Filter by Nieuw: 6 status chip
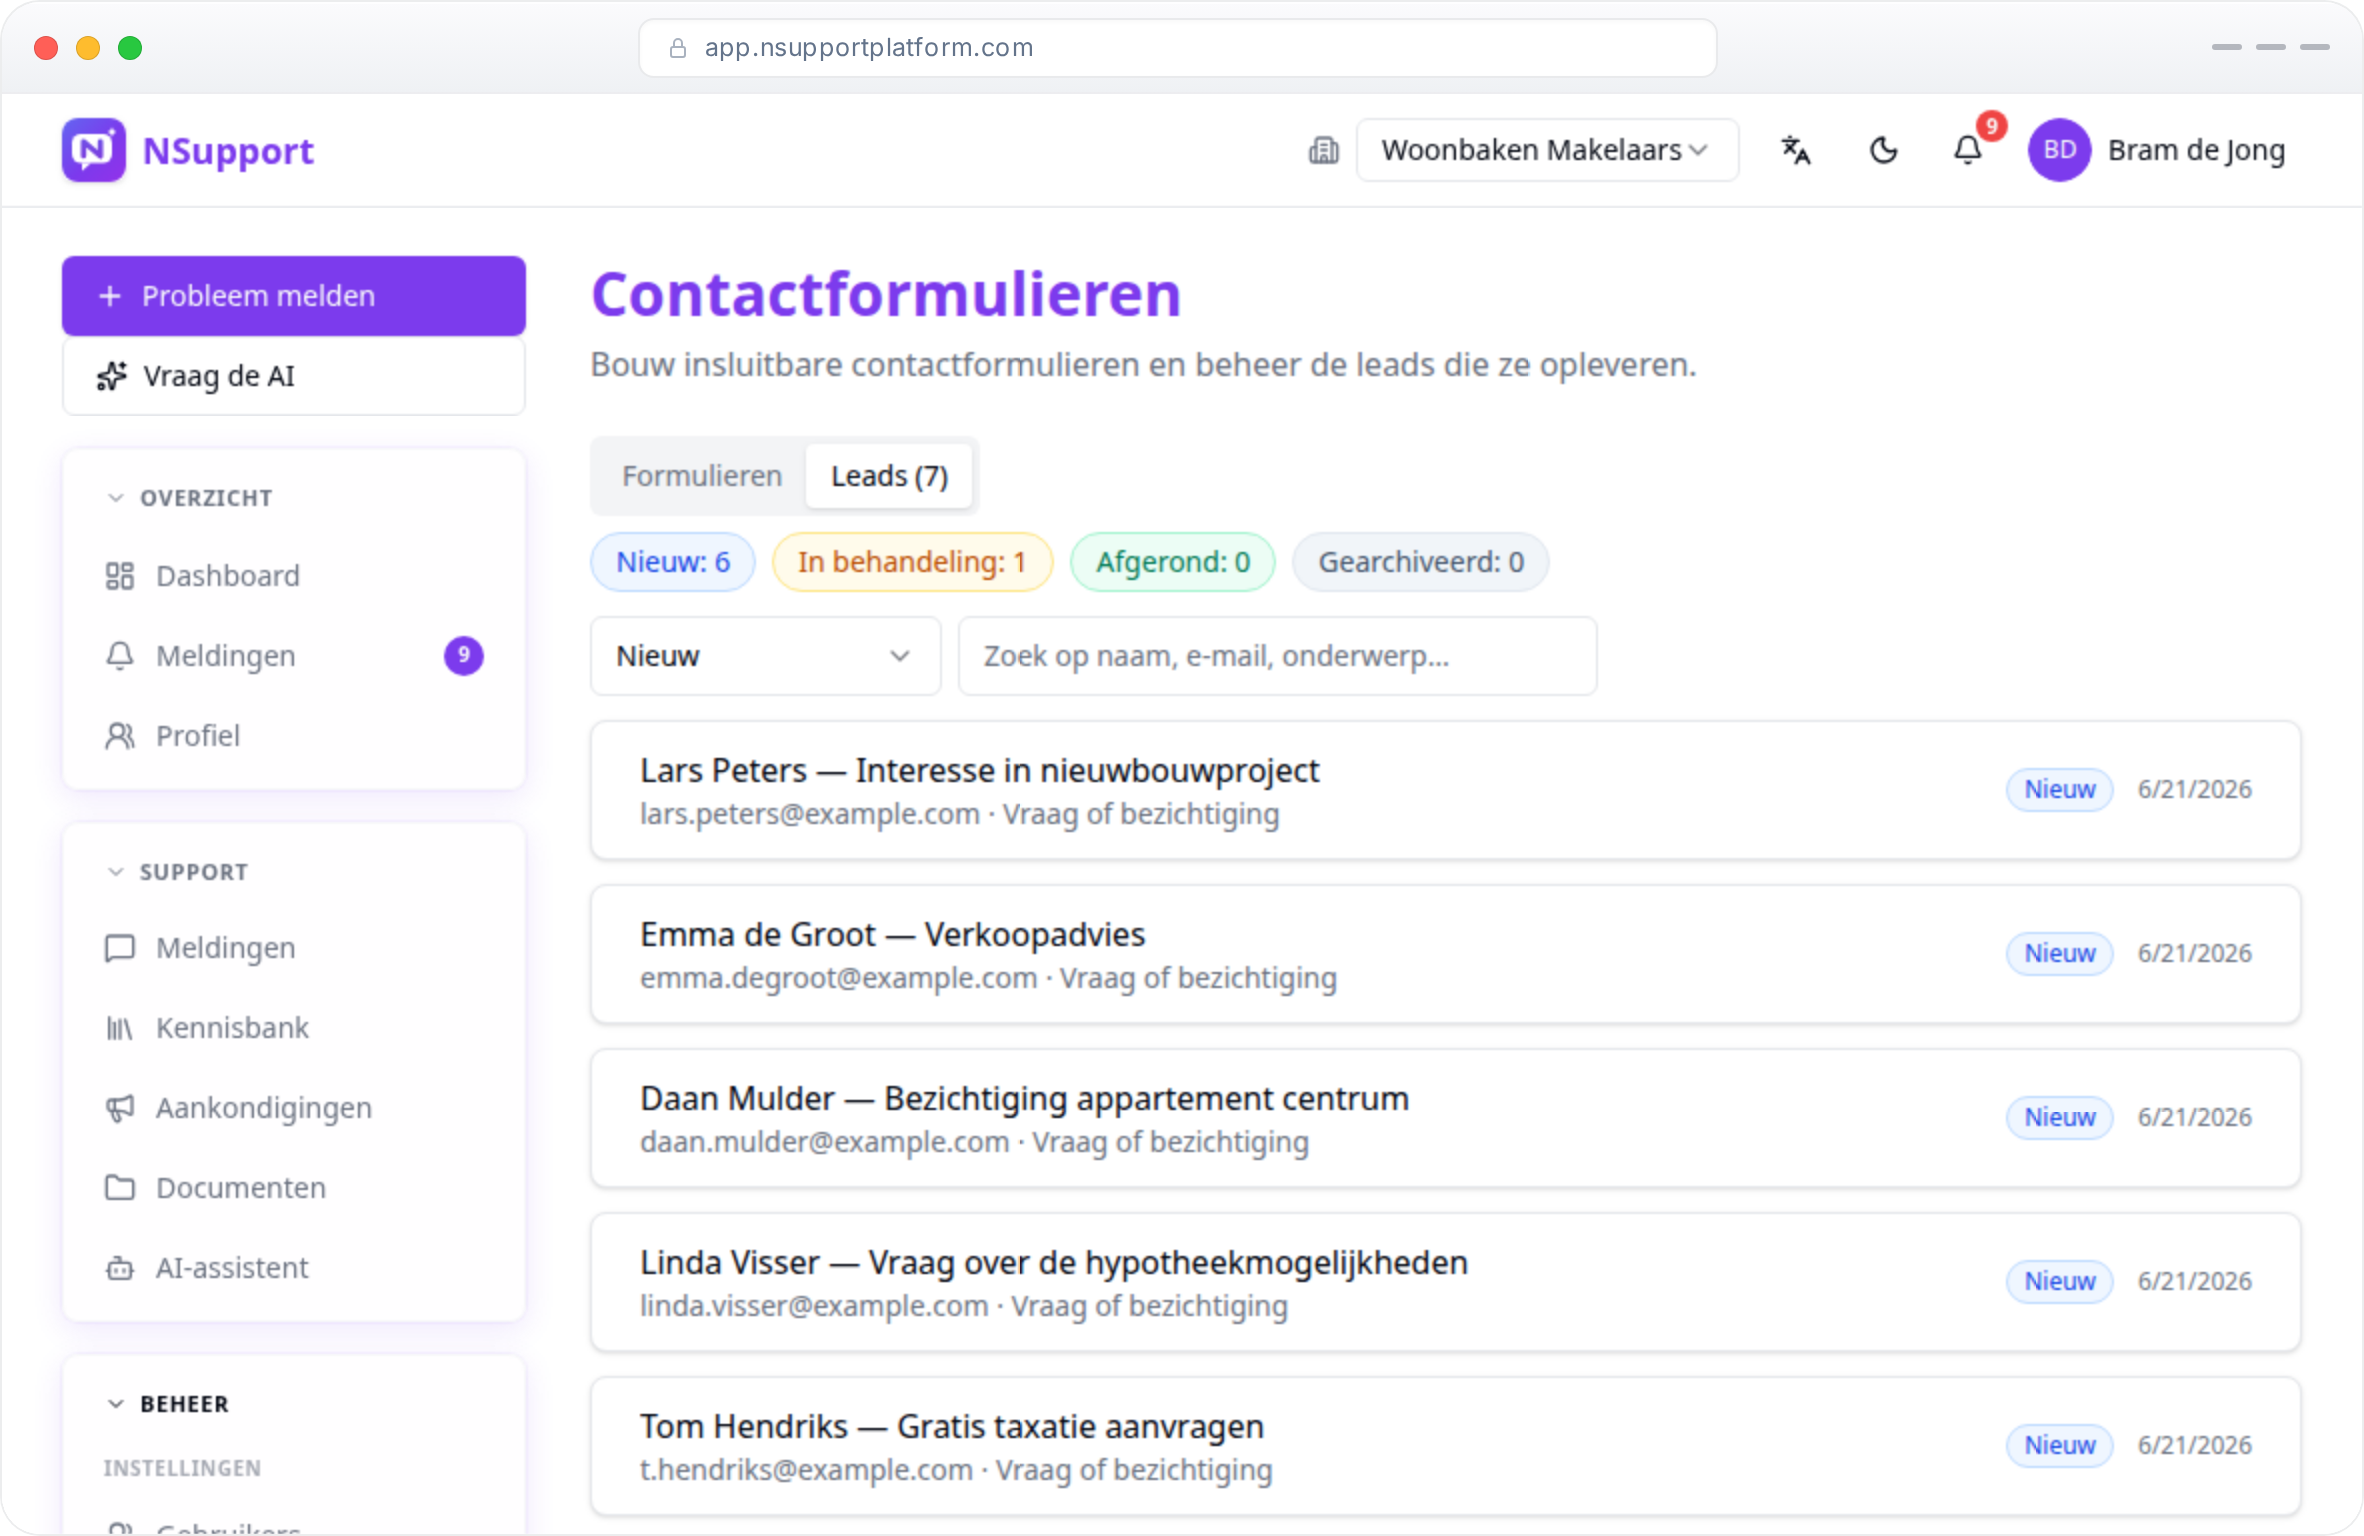Screen dimensions: 2364x1536 673,562
